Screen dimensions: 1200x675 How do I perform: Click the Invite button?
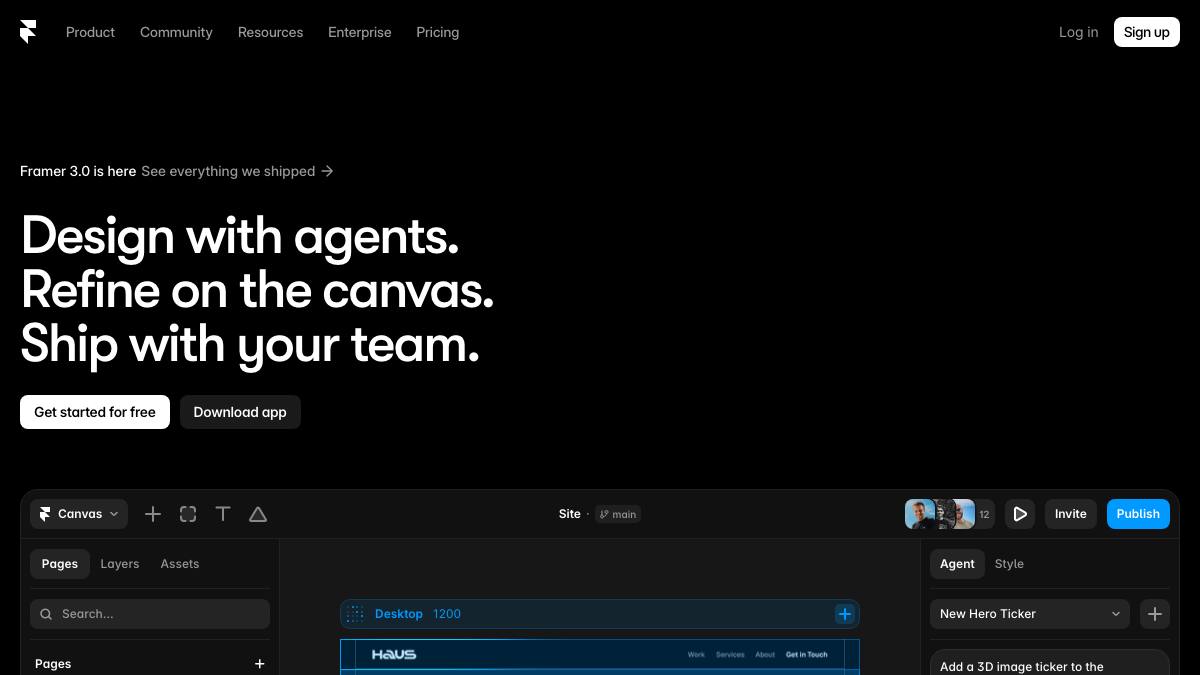click(x=1071, y=514)
